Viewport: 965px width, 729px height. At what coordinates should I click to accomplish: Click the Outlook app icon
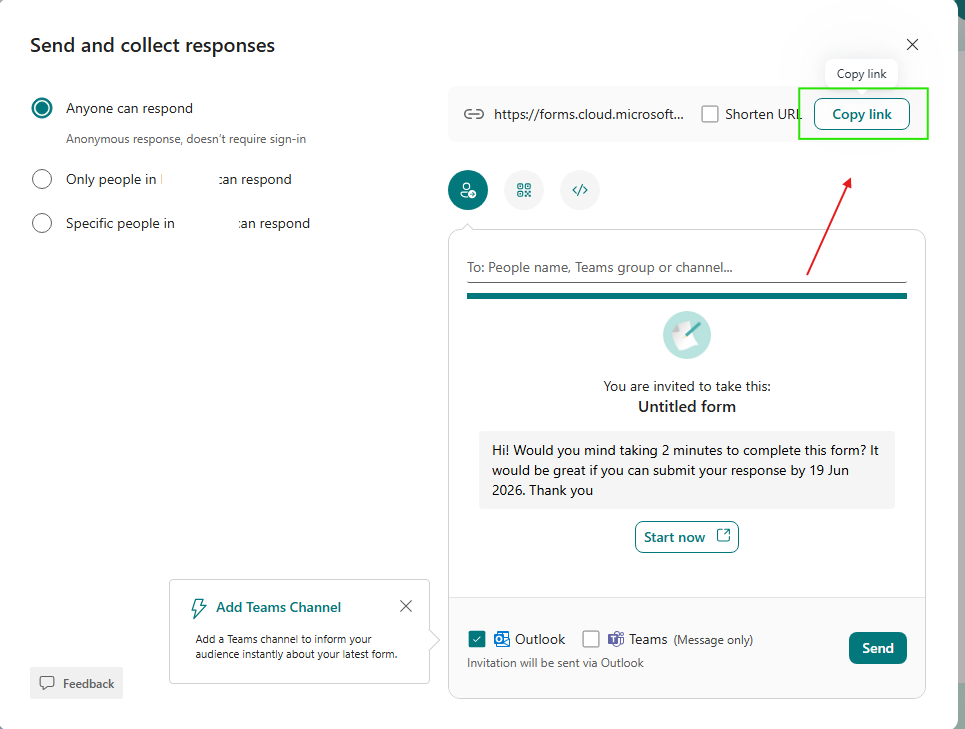(502, 639)
